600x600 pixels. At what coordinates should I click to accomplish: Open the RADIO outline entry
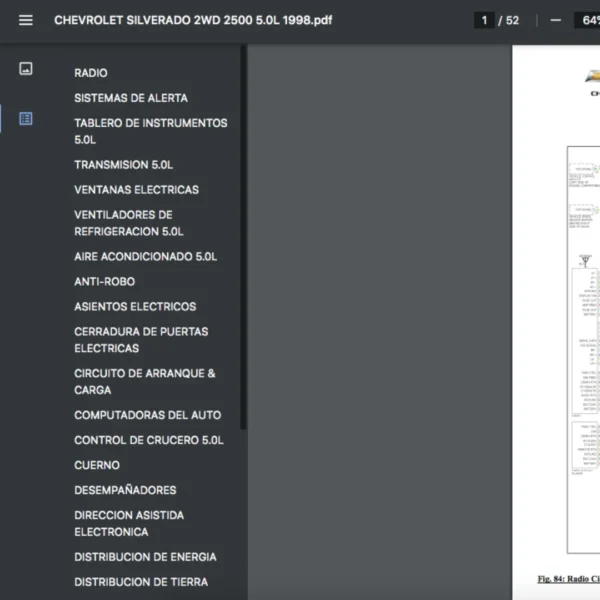coord(91,73)
